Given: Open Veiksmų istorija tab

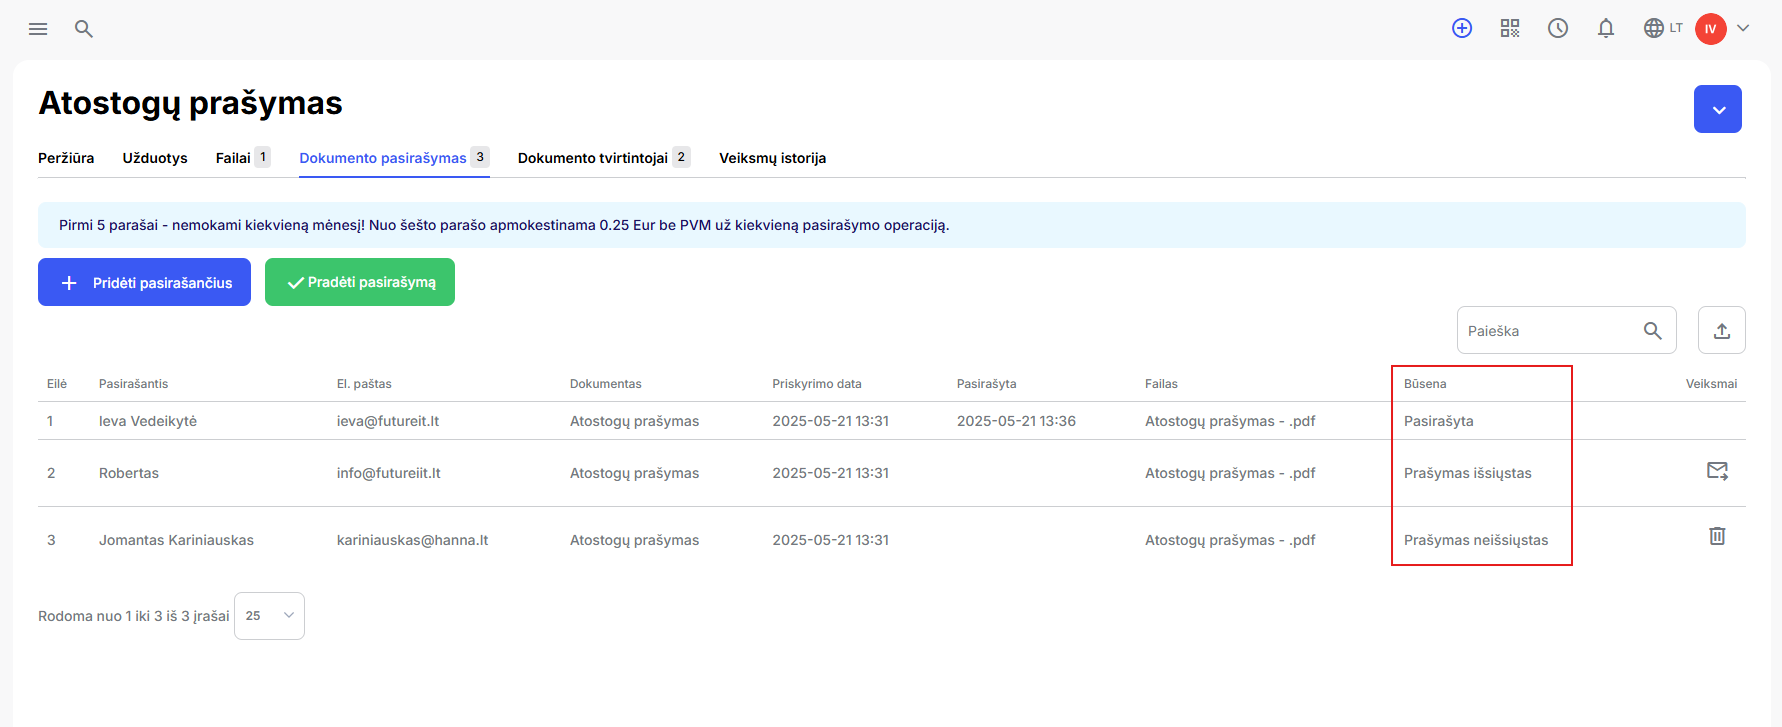Looking at the screenshot, I should coord(772,158).
